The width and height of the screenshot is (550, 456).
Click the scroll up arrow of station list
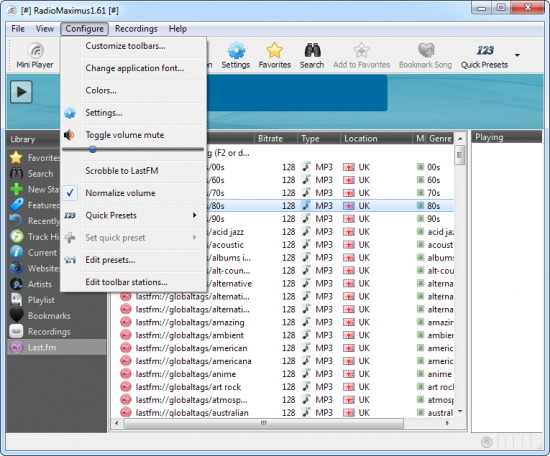[x=460, y=139]
